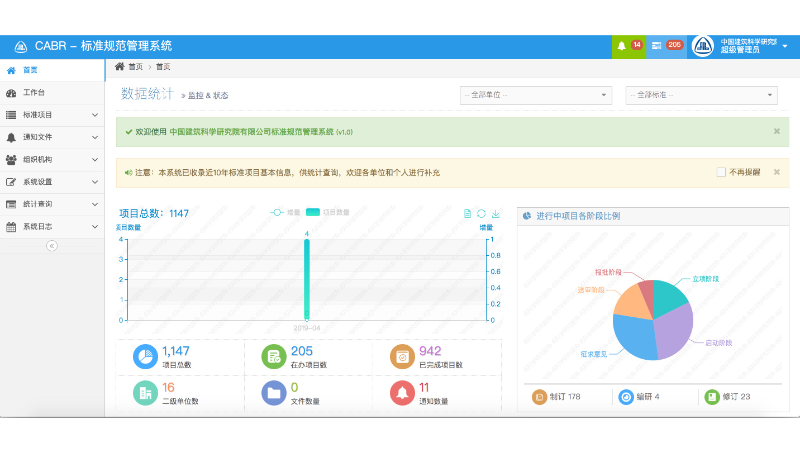Expand the 组织机构 menu chevron
The width and height of the screenshot is (800, 453).
[95, 160]
